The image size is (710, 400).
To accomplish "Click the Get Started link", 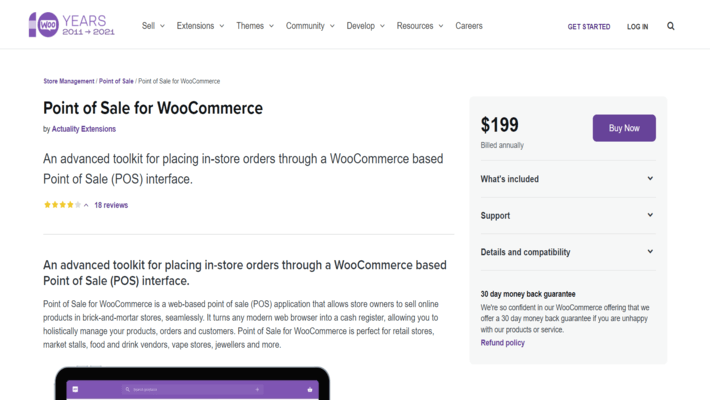I will click(589, 27).
